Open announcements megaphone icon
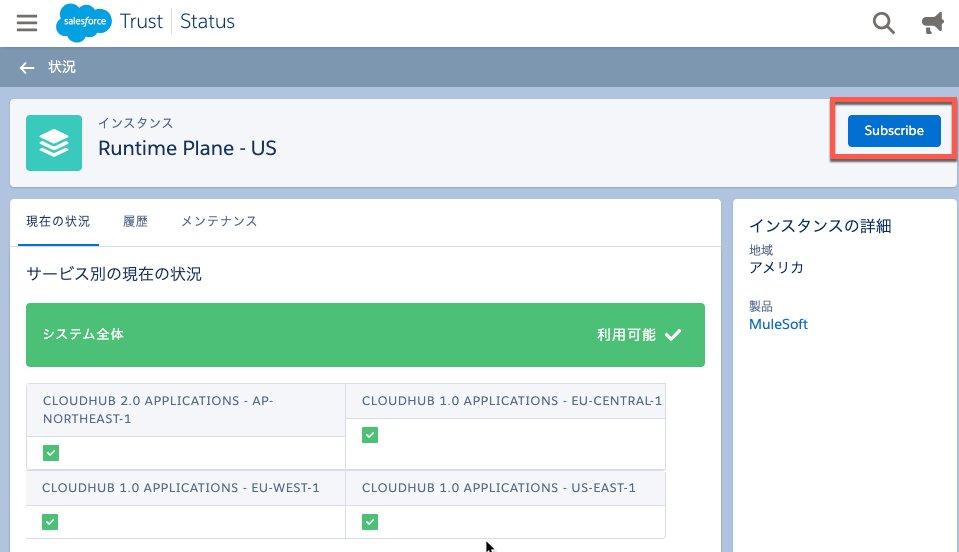The height and width of the screenshot is (552, 959). click(x=933, y=23)
